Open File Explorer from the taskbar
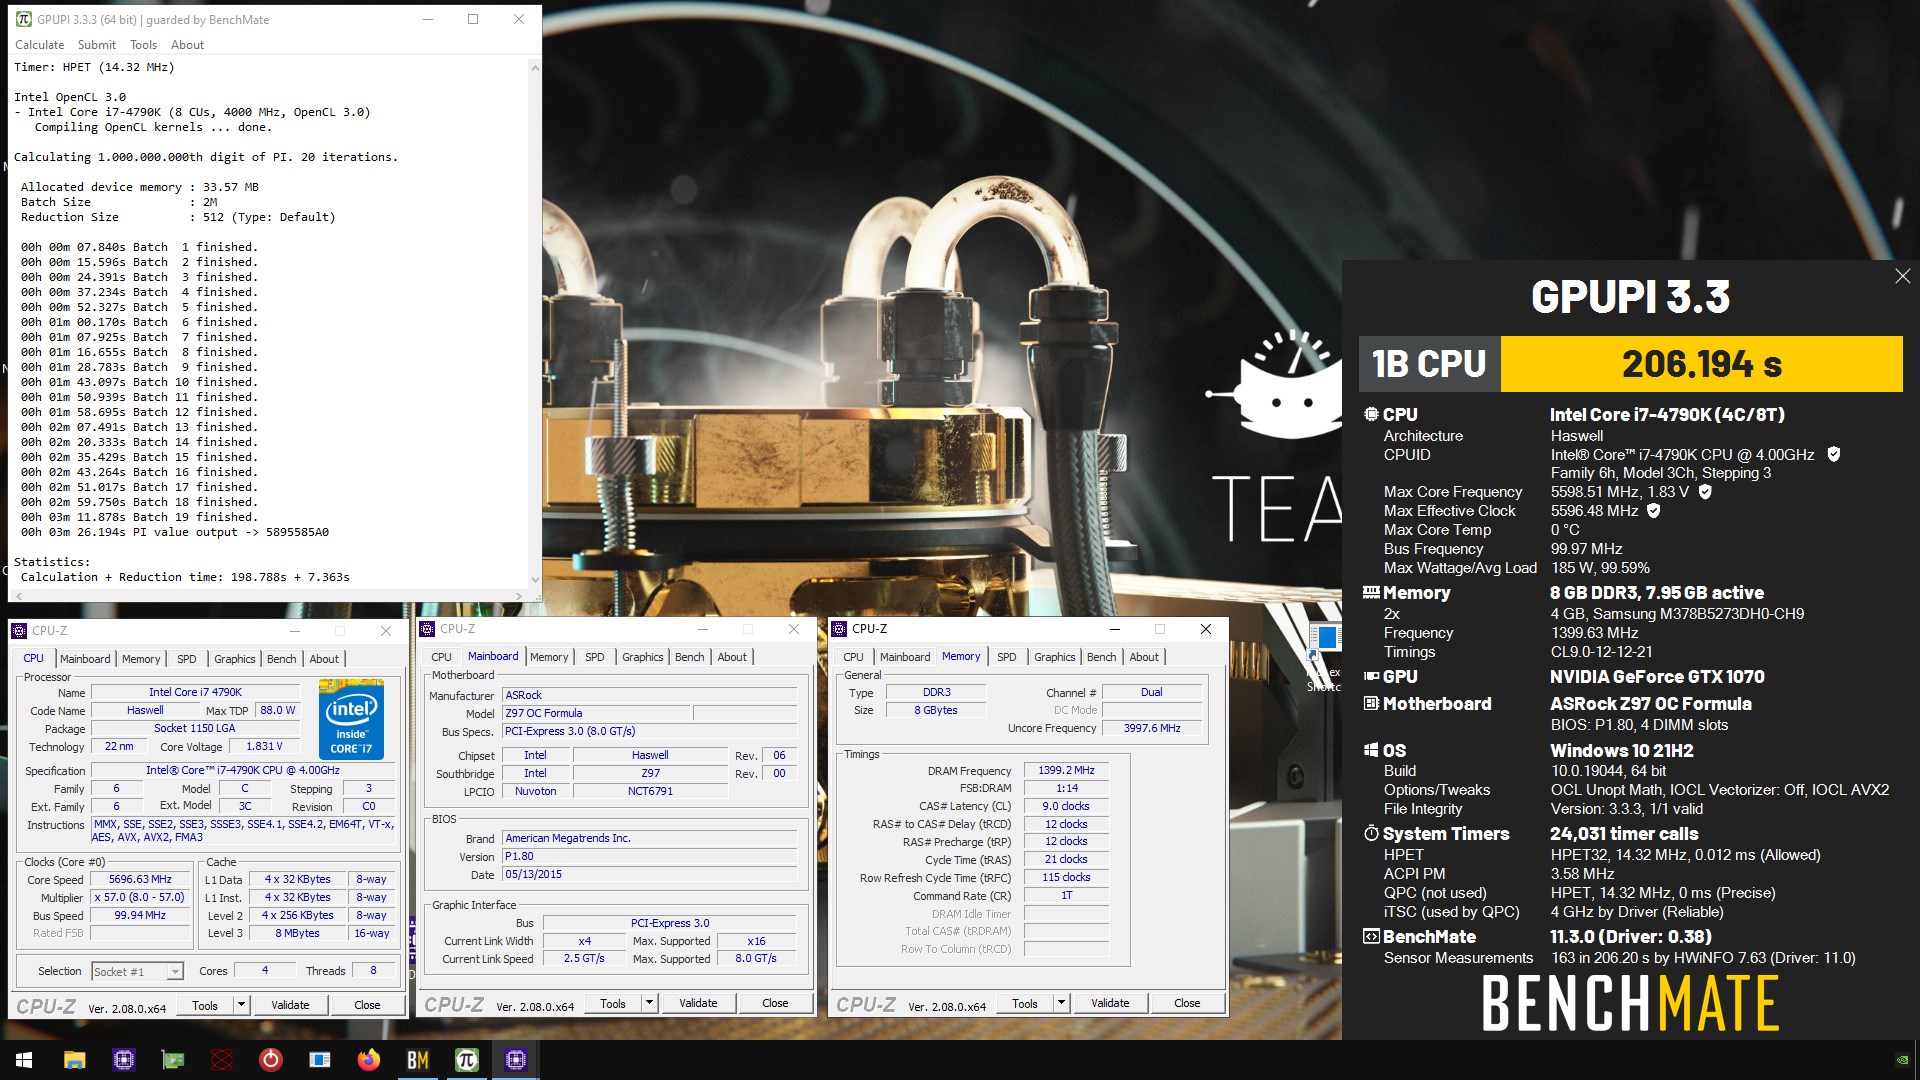This screenshot has height=1080, width=1920. click(x=74, y=1060)
